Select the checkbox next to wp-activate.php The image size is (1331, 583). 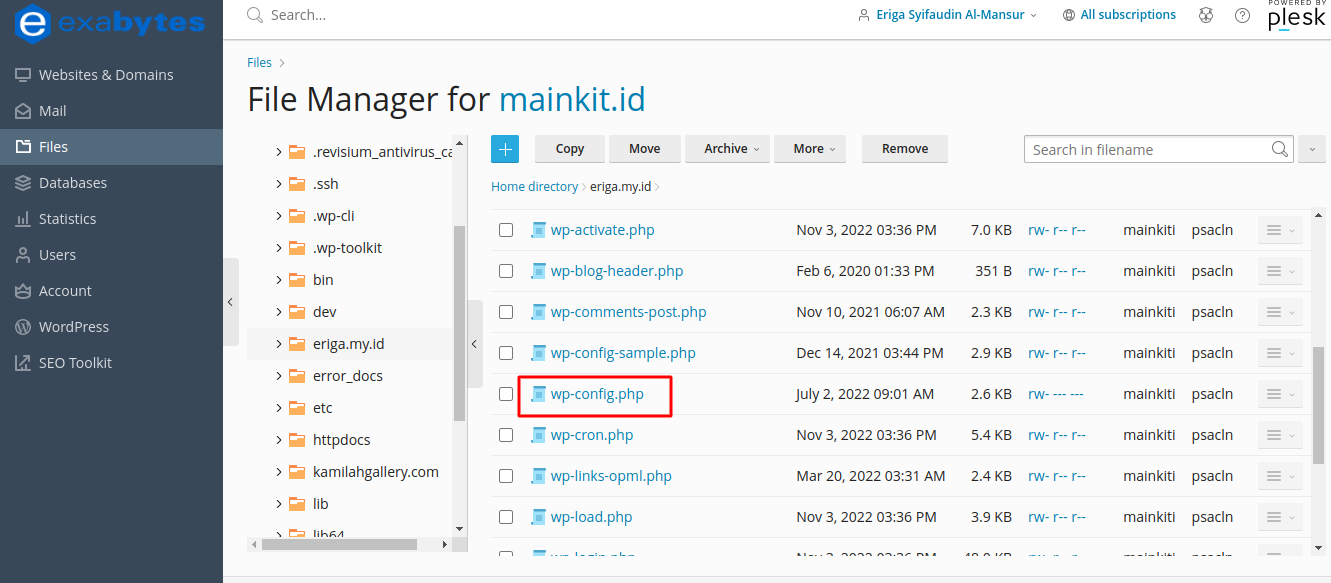pyautogui.click(x=506, y=229)
